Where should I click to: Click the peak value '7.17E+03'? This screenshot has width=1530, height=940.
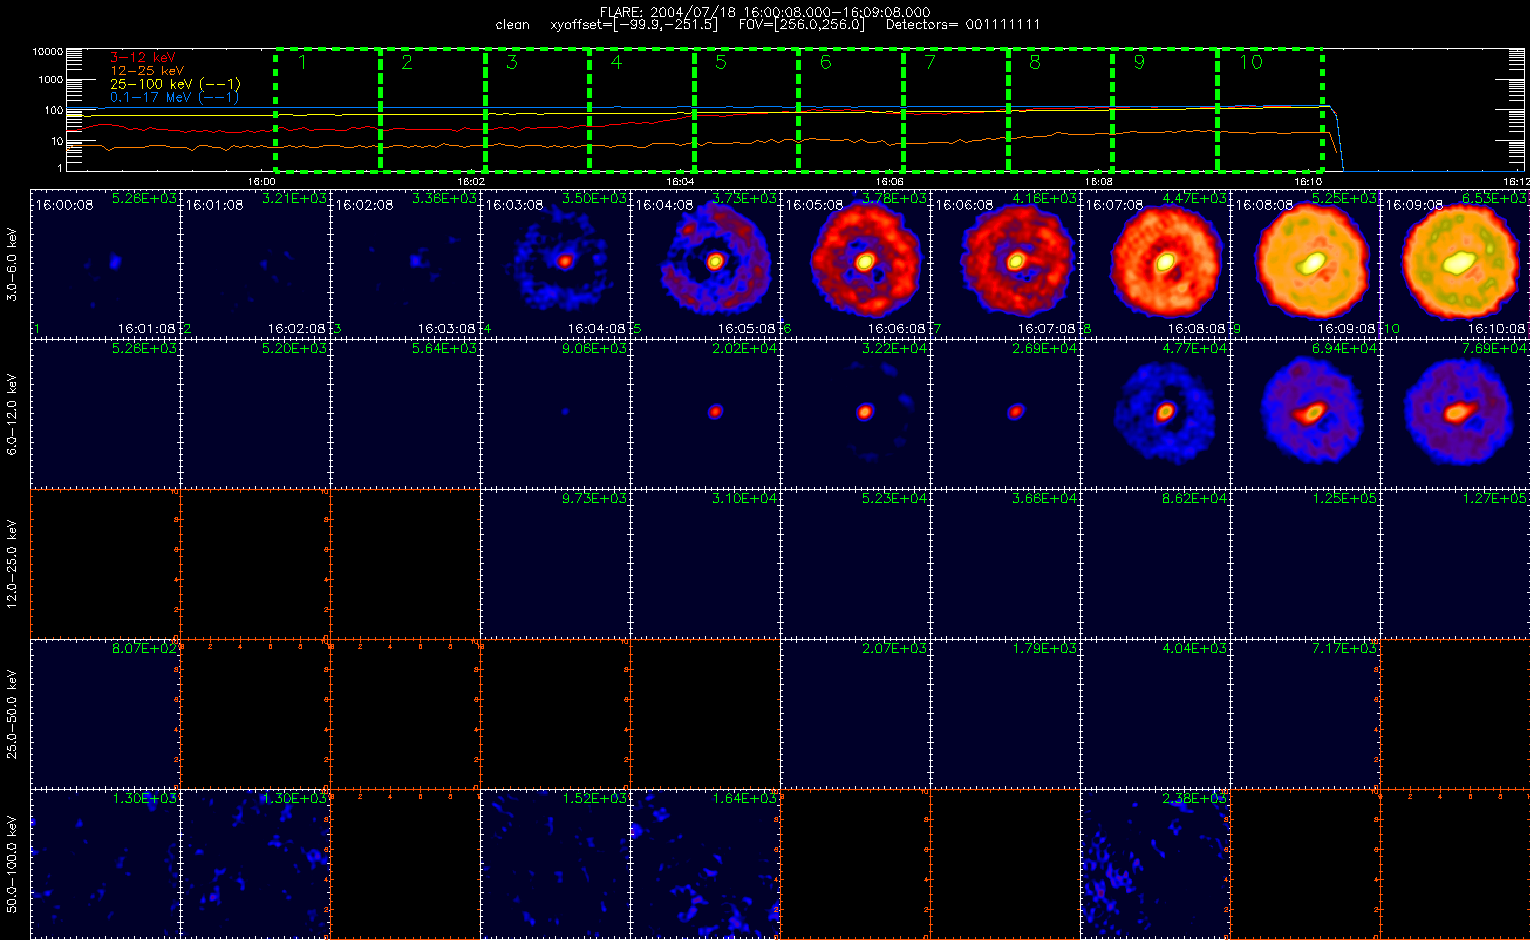(1344, 649)
